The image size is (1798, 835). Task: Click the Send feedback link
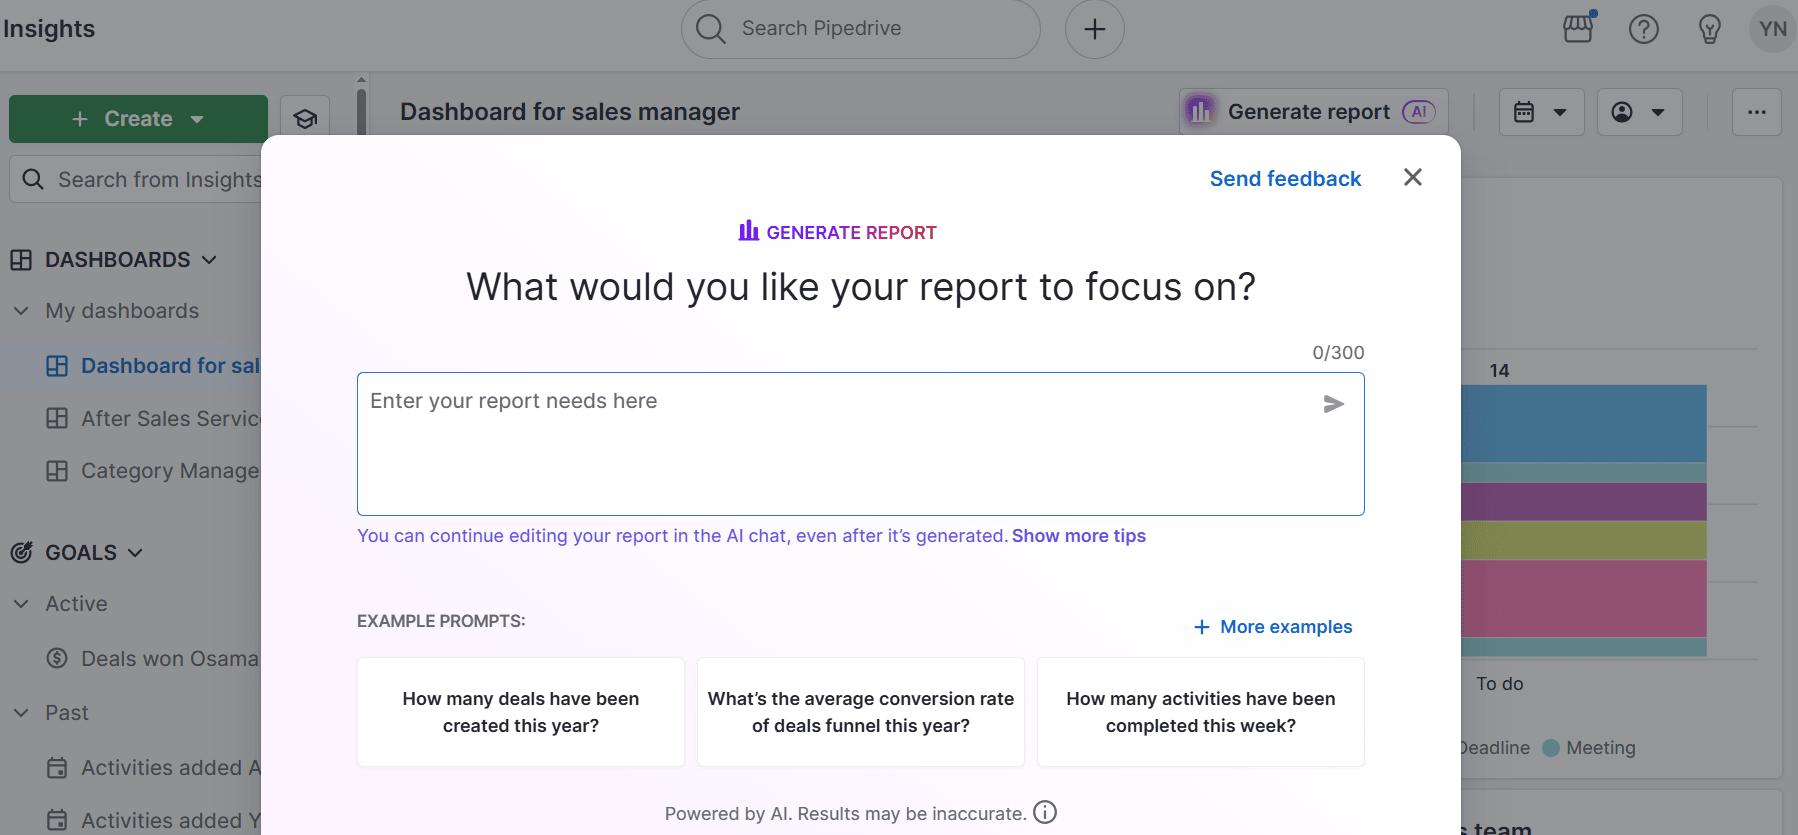1285,179
